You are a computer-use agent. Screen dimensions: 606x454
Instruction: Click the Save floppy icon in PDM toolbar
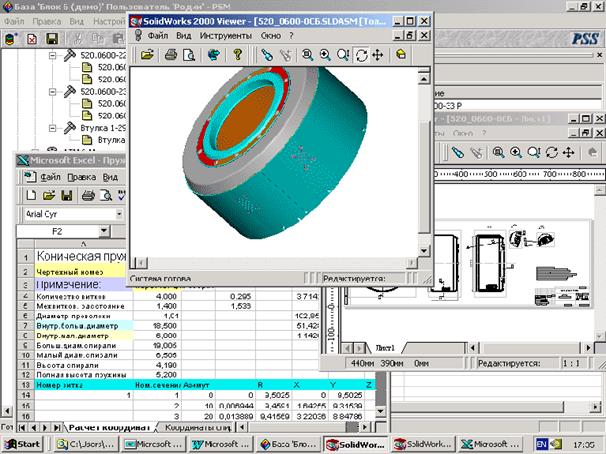pos(52,39)
